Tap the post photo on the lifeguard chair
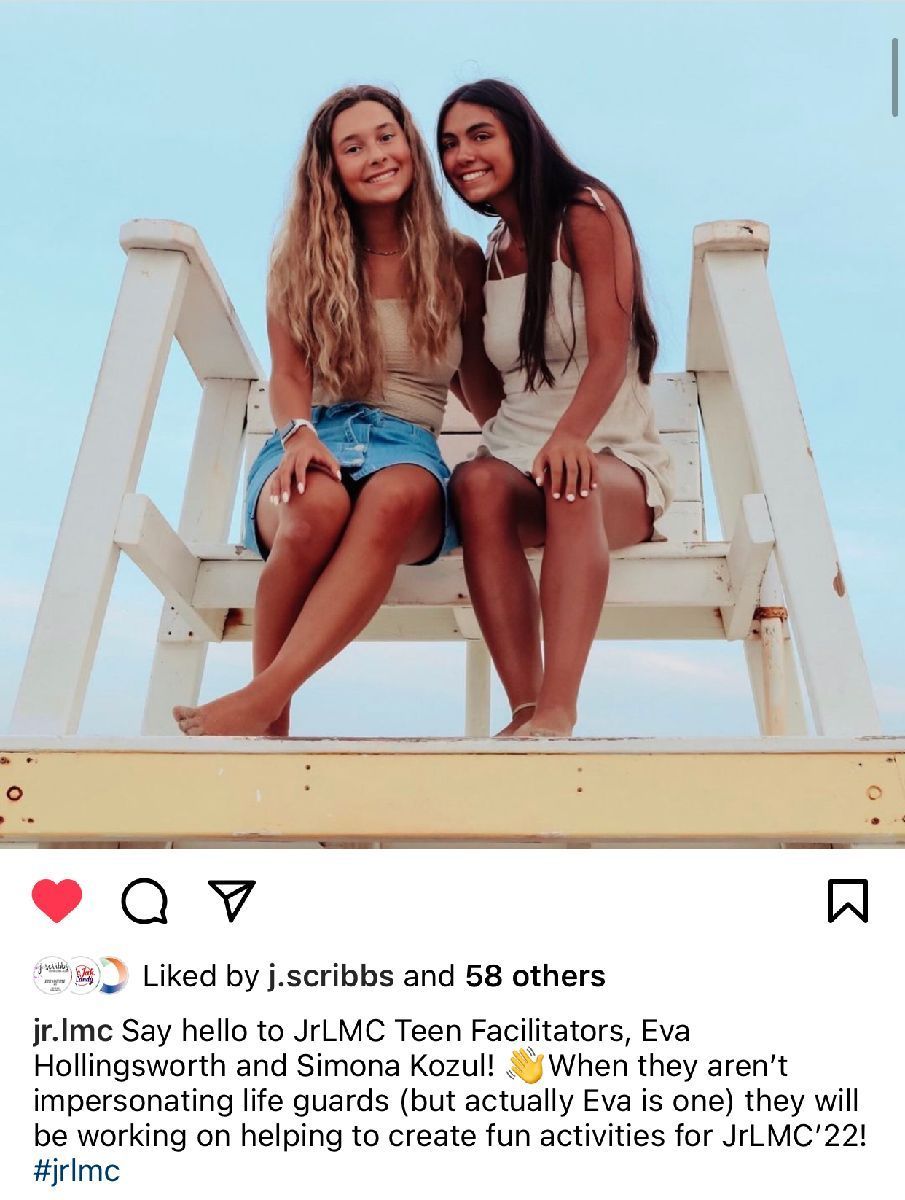Screen dimensions: 905x1200 452,424
